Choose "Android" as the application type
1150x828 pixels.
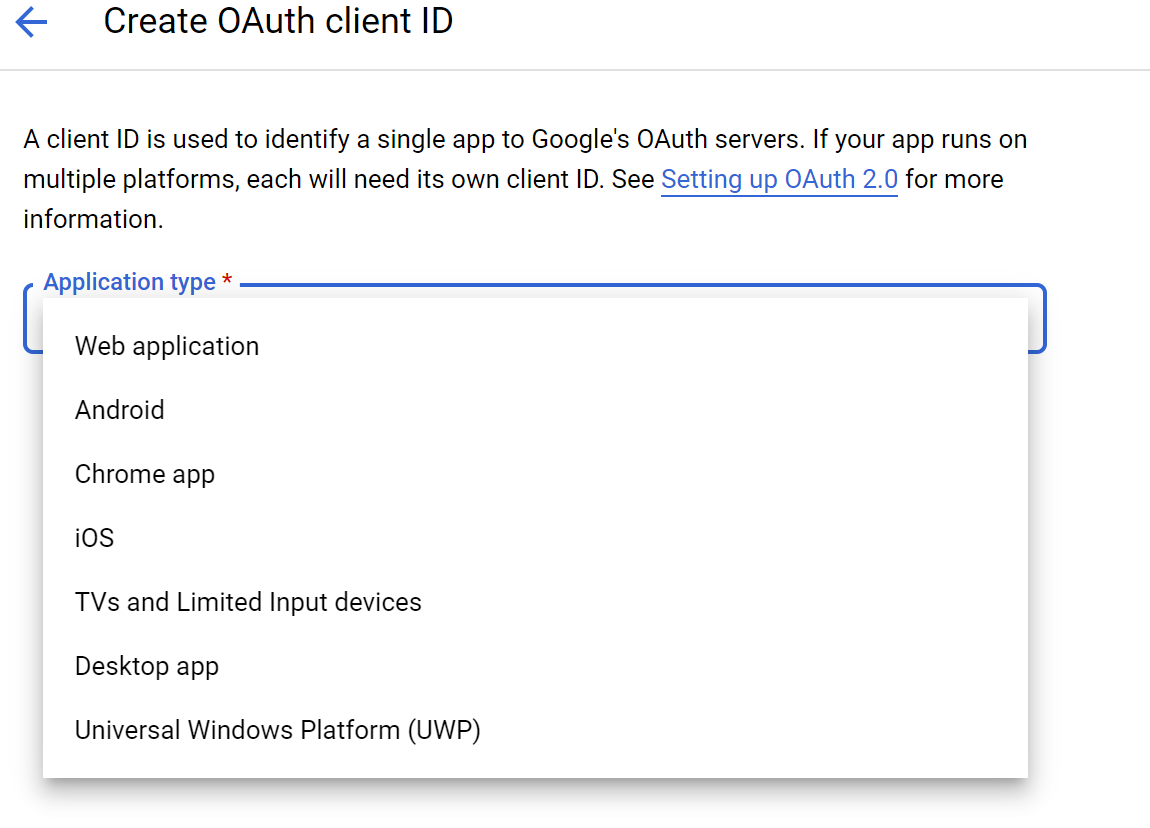[x=120, y=410]
